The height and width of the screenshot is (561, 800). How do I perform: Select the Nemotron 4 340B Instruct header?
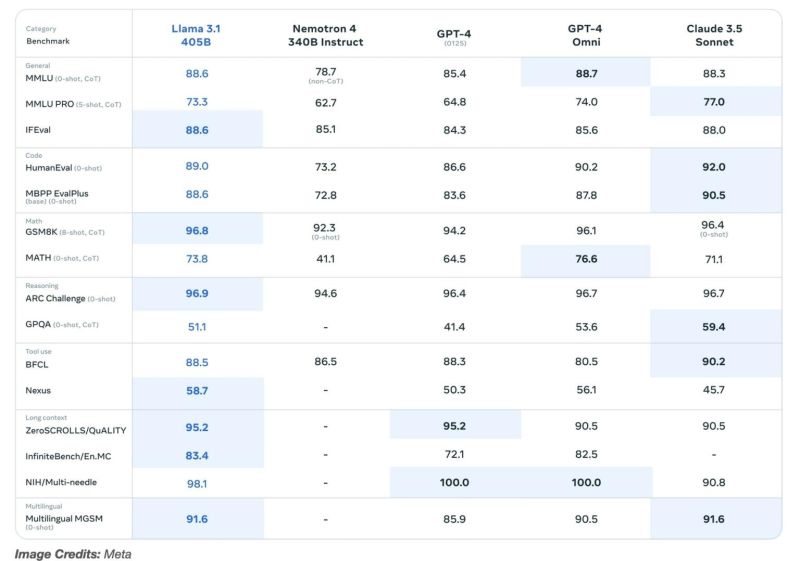click(326, 35)
